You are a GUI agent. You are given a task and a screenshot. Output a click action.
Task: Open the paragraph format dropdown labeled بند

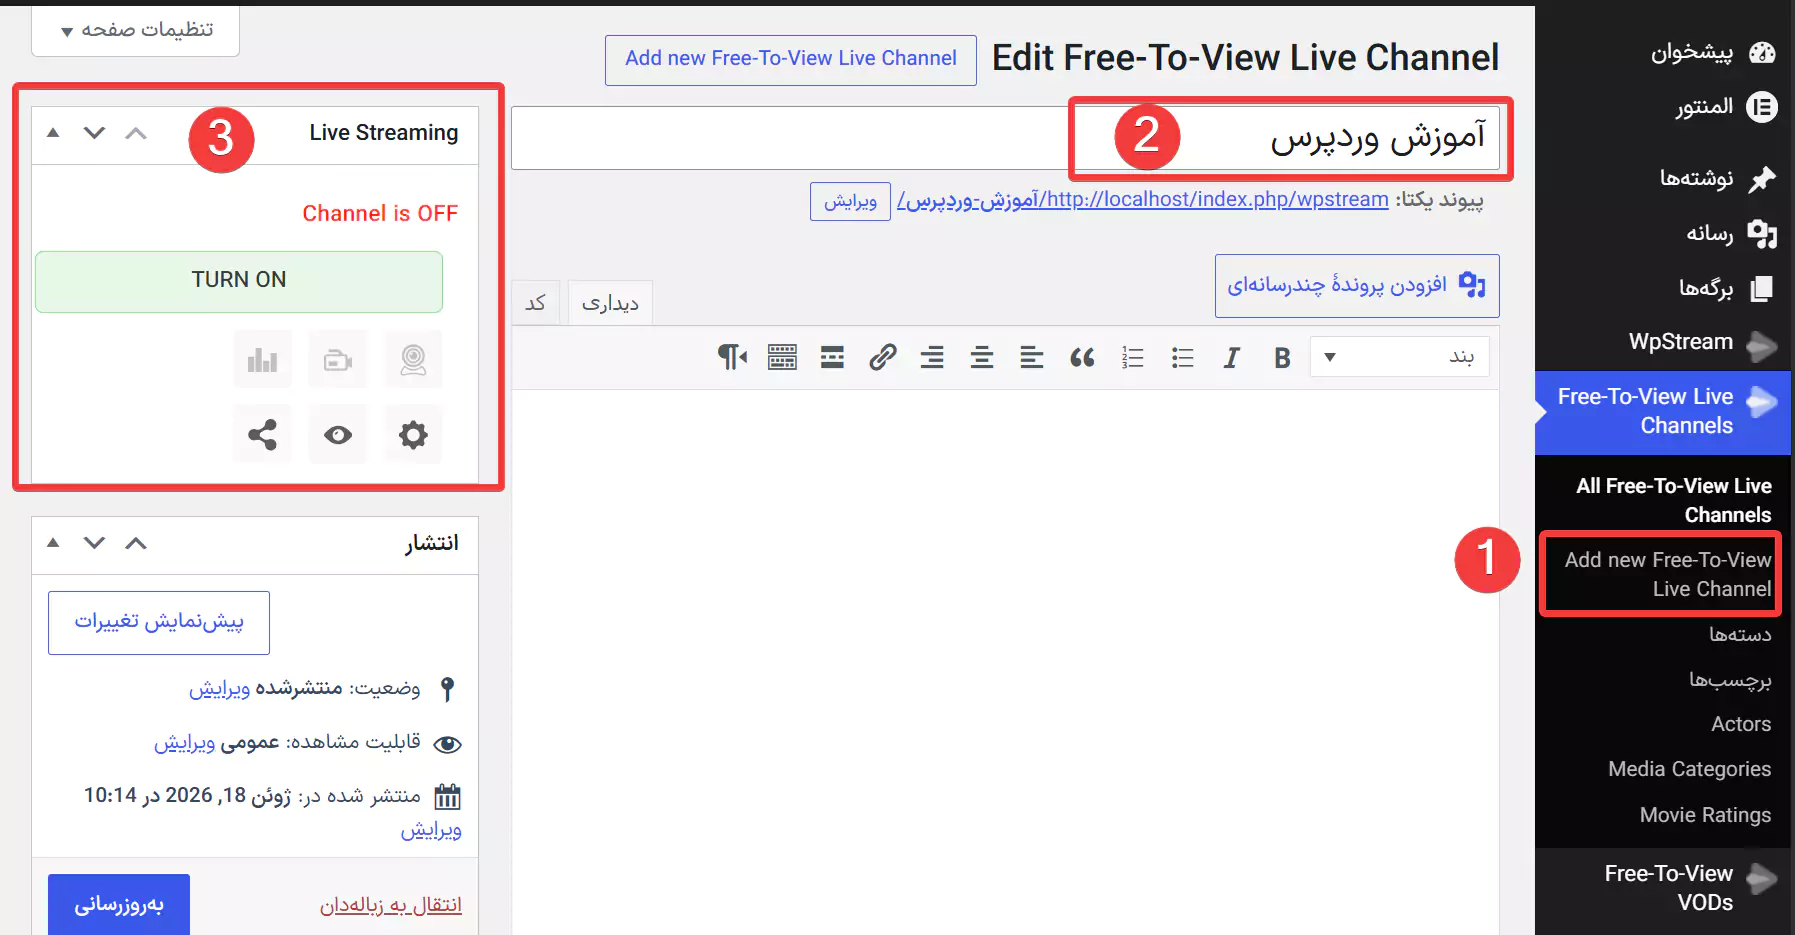(1400, 357)
